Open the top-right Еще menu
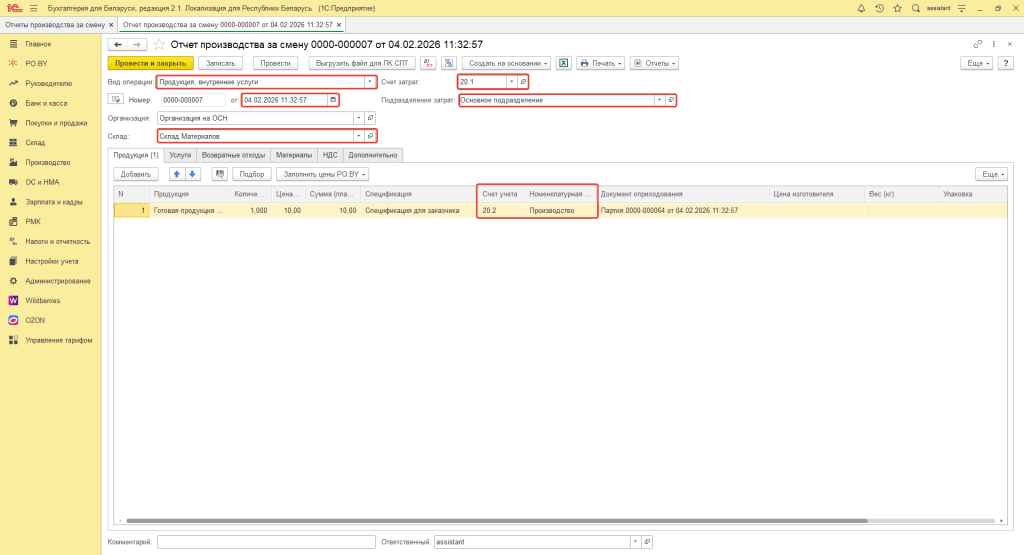1024x555 pixels. pos(977,63)
